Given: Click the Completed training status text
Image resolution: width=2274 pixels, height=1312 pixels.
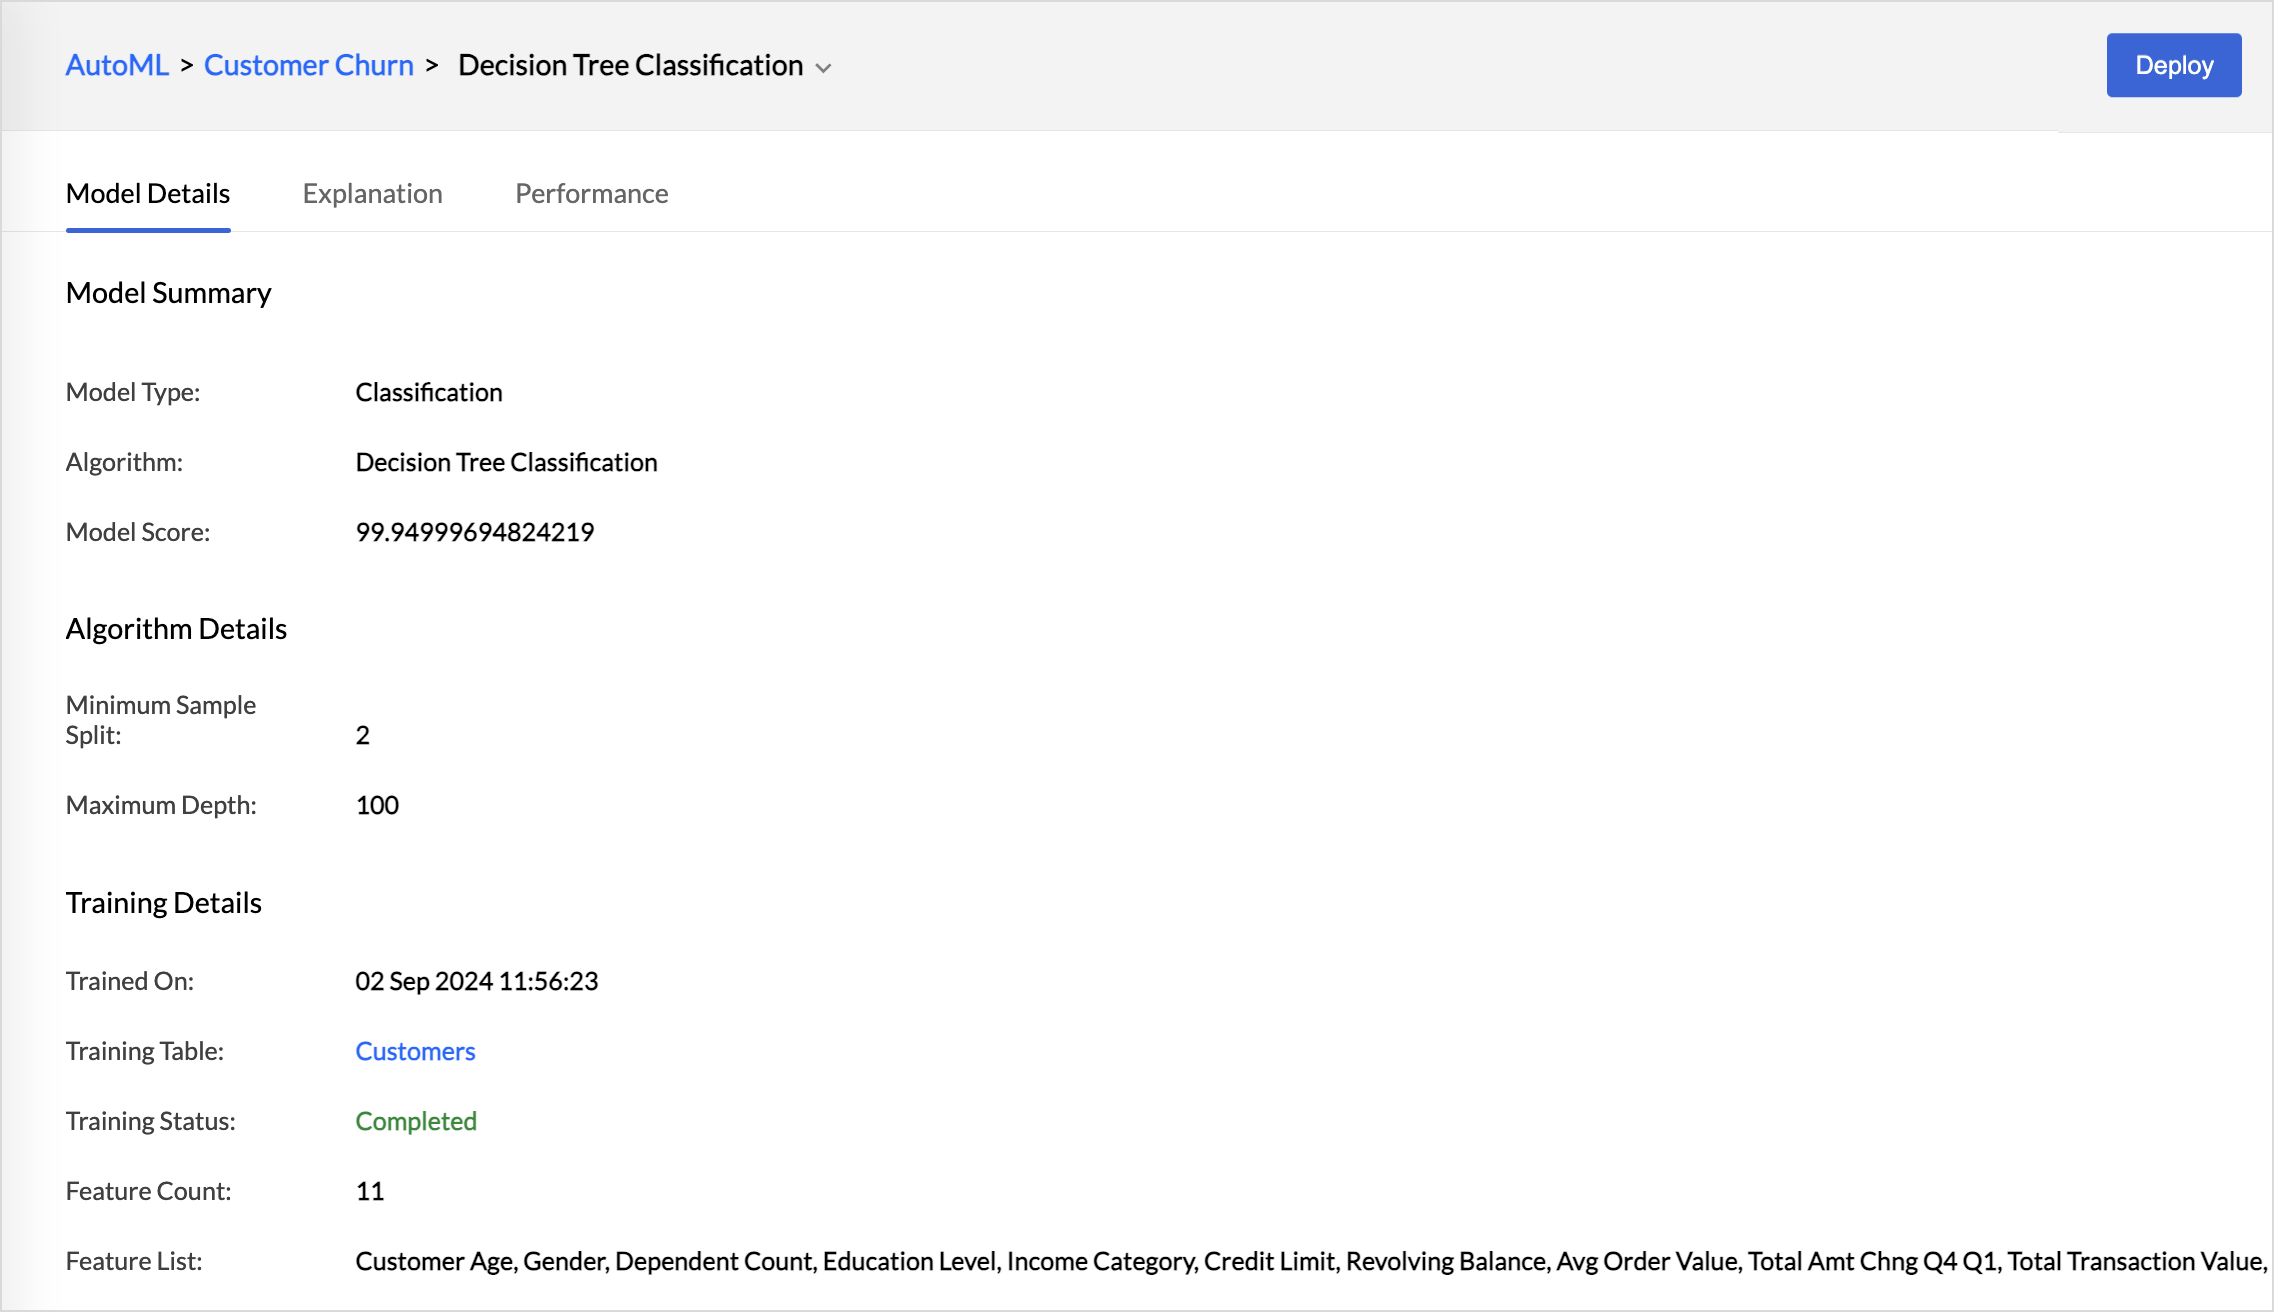Looking at the screenshot, I should (x=416, y=1121).
